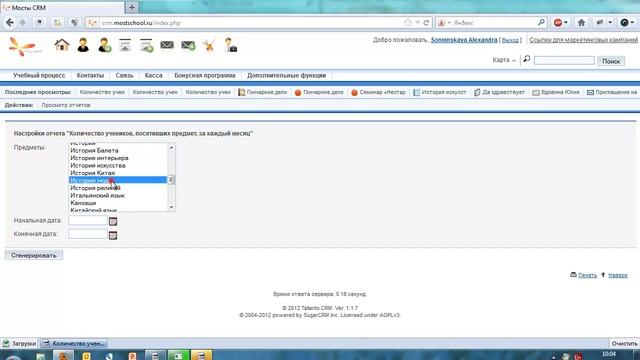Click the browser back arrow
640x360 pixels.
pos(10,23)
